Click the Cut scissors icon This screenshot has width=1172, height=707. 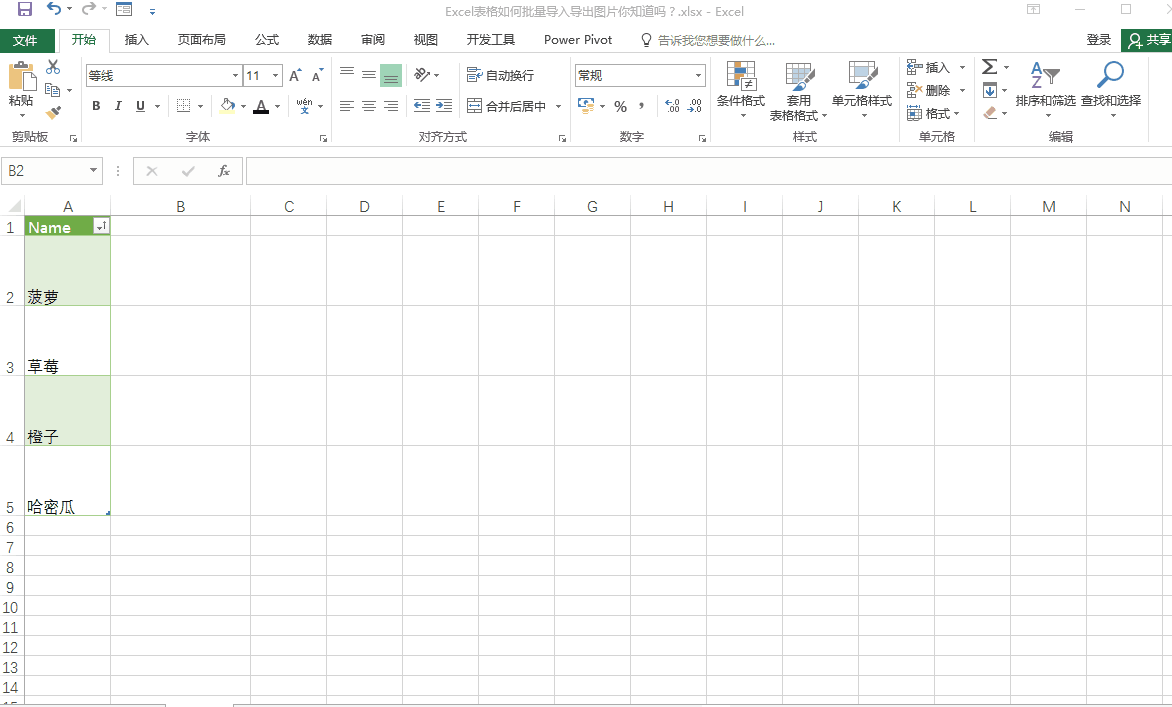coord(53,67)
